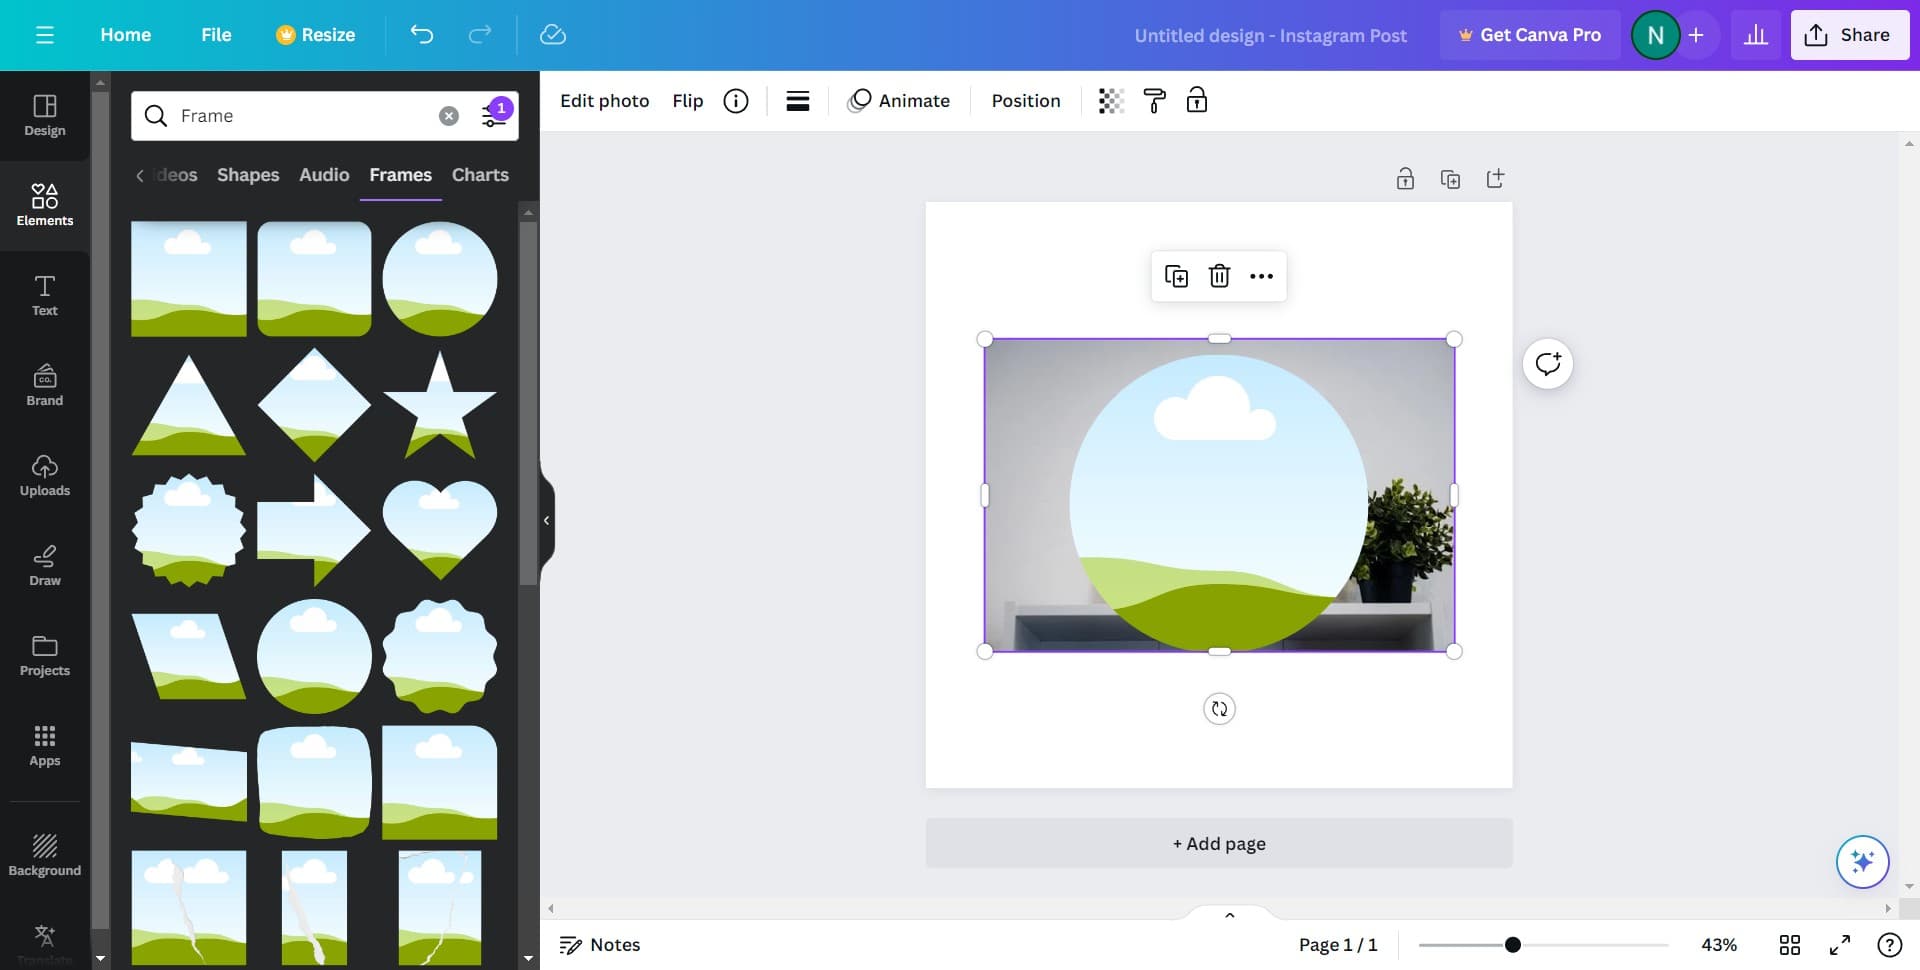Expand the bottom panel with the chevron
The height and width of the screenshot is (970, 1920).
pos(1229,914)
